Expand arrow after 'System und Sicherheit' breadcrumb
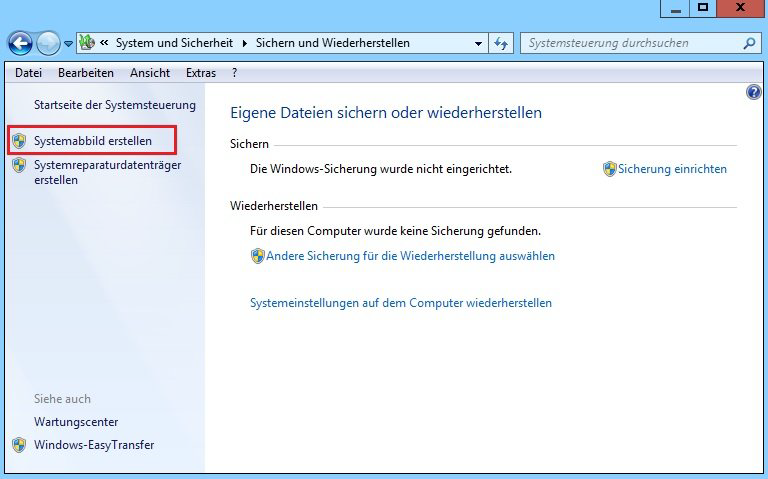768x479 pixels. point(245,43)
